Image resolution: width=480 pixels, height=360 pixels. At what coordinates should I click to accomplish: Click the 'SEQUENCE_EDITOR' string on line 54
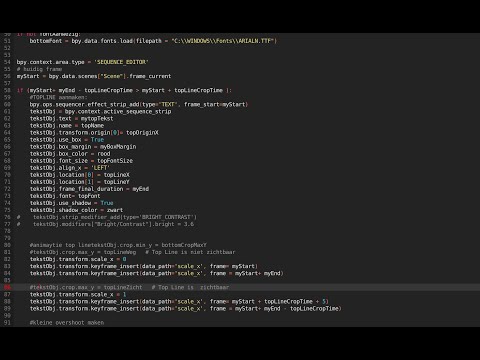[121, 62]
